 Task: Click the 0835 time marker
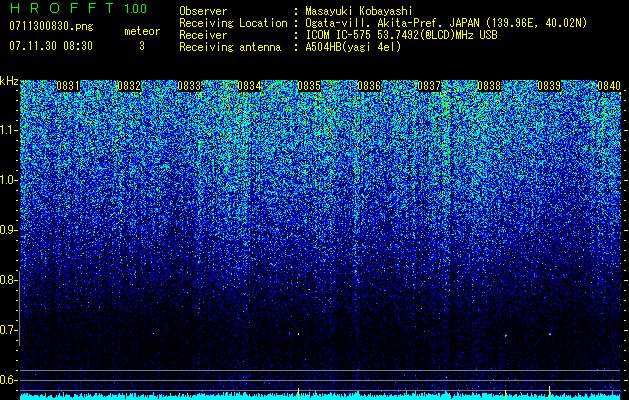[309, 86]
